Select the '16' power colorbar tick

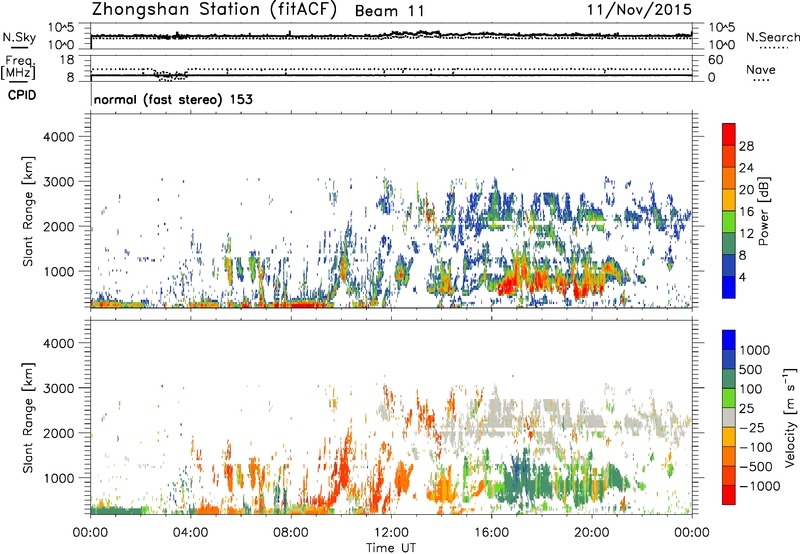(x=746, y=212)
